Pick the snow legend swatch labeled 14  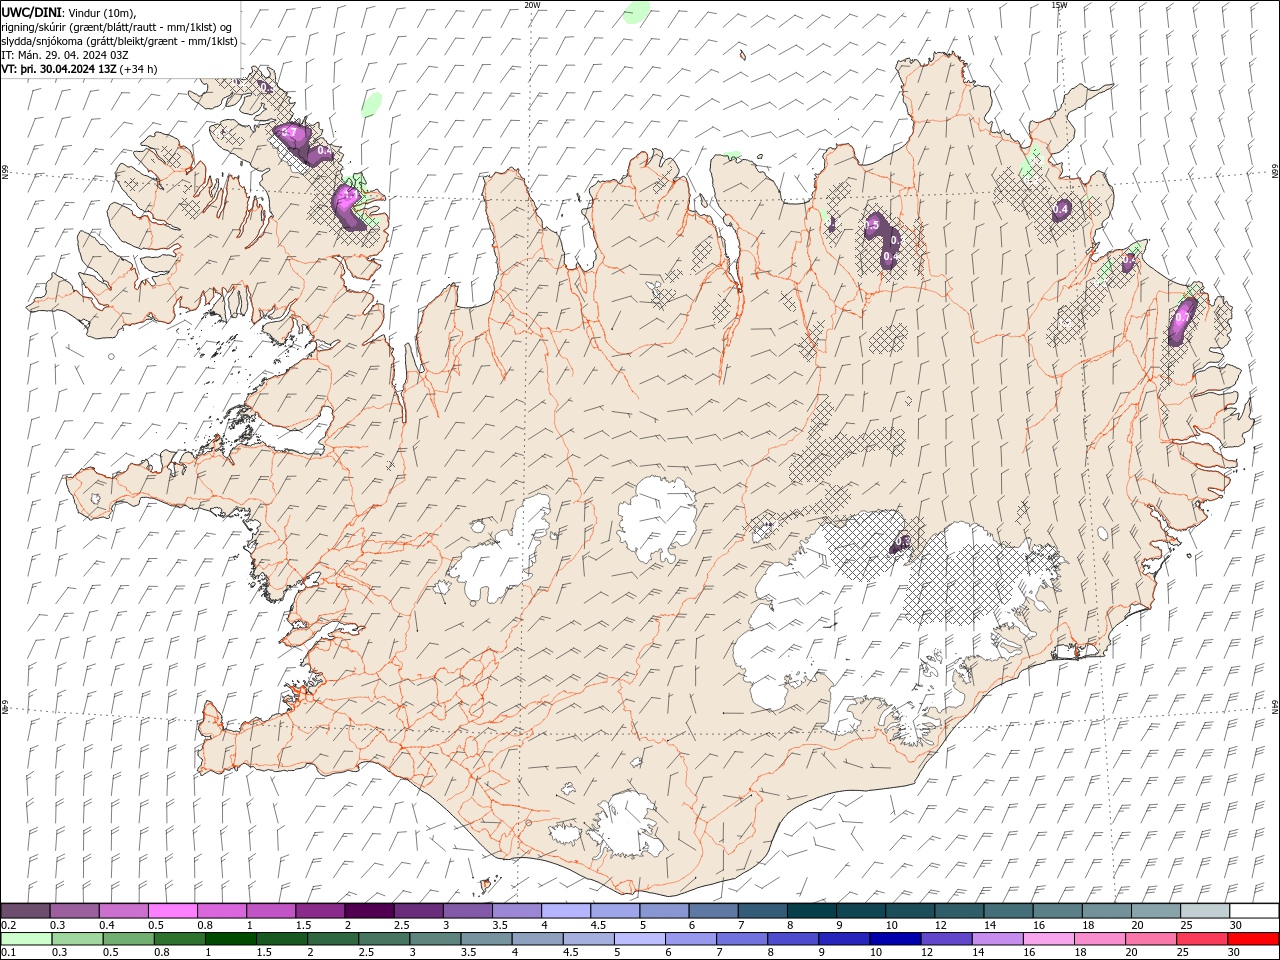click(x=1009, y=910)
